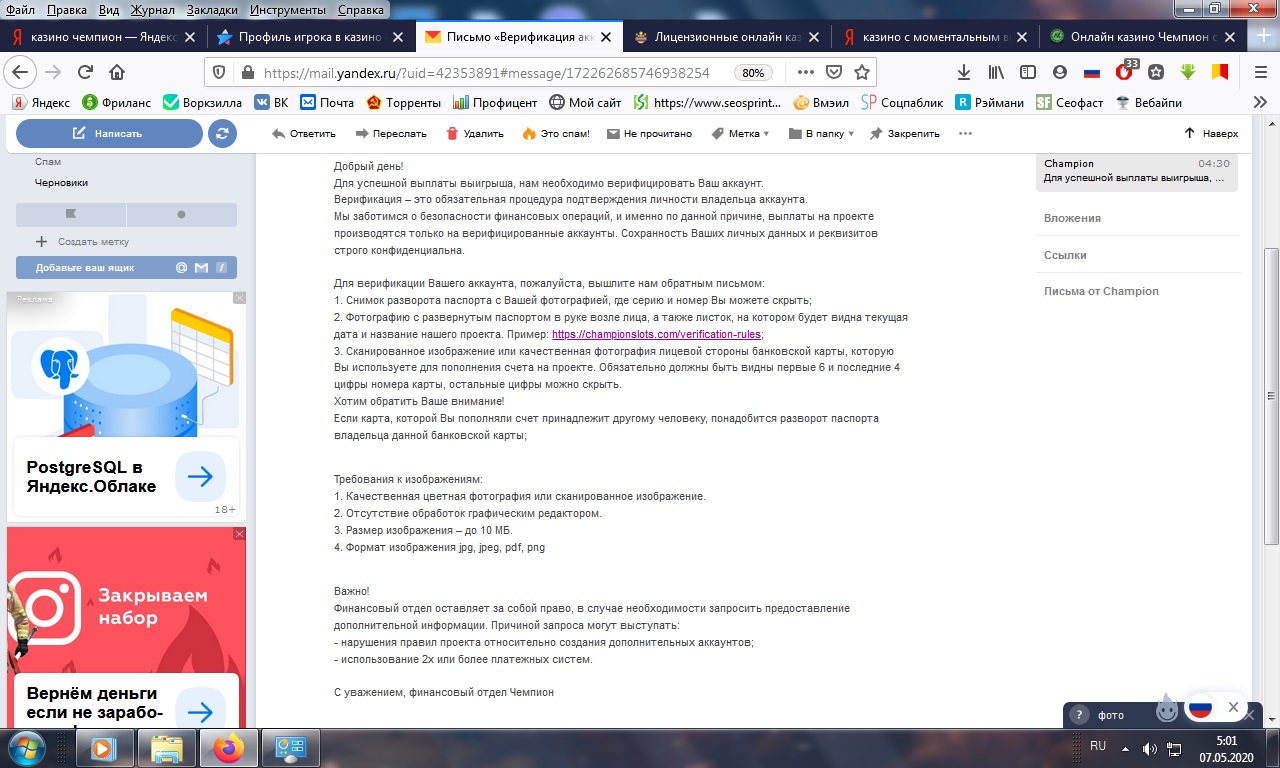This screenshot has height=768, width=1280.
Task: Bookmark this page with the star
Action: click(861, 72)
